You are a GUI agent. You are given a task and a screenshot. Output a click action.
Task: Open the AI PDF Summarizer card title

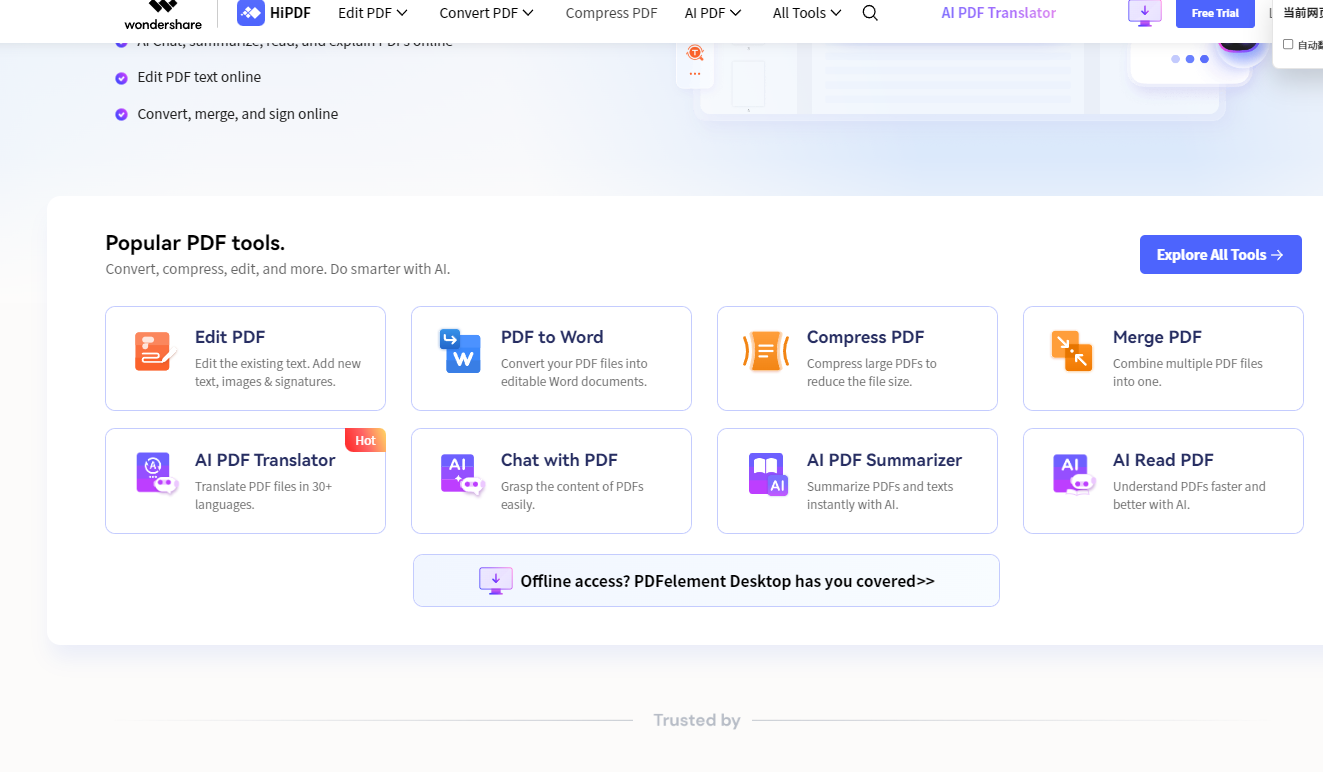click(884, 460)
